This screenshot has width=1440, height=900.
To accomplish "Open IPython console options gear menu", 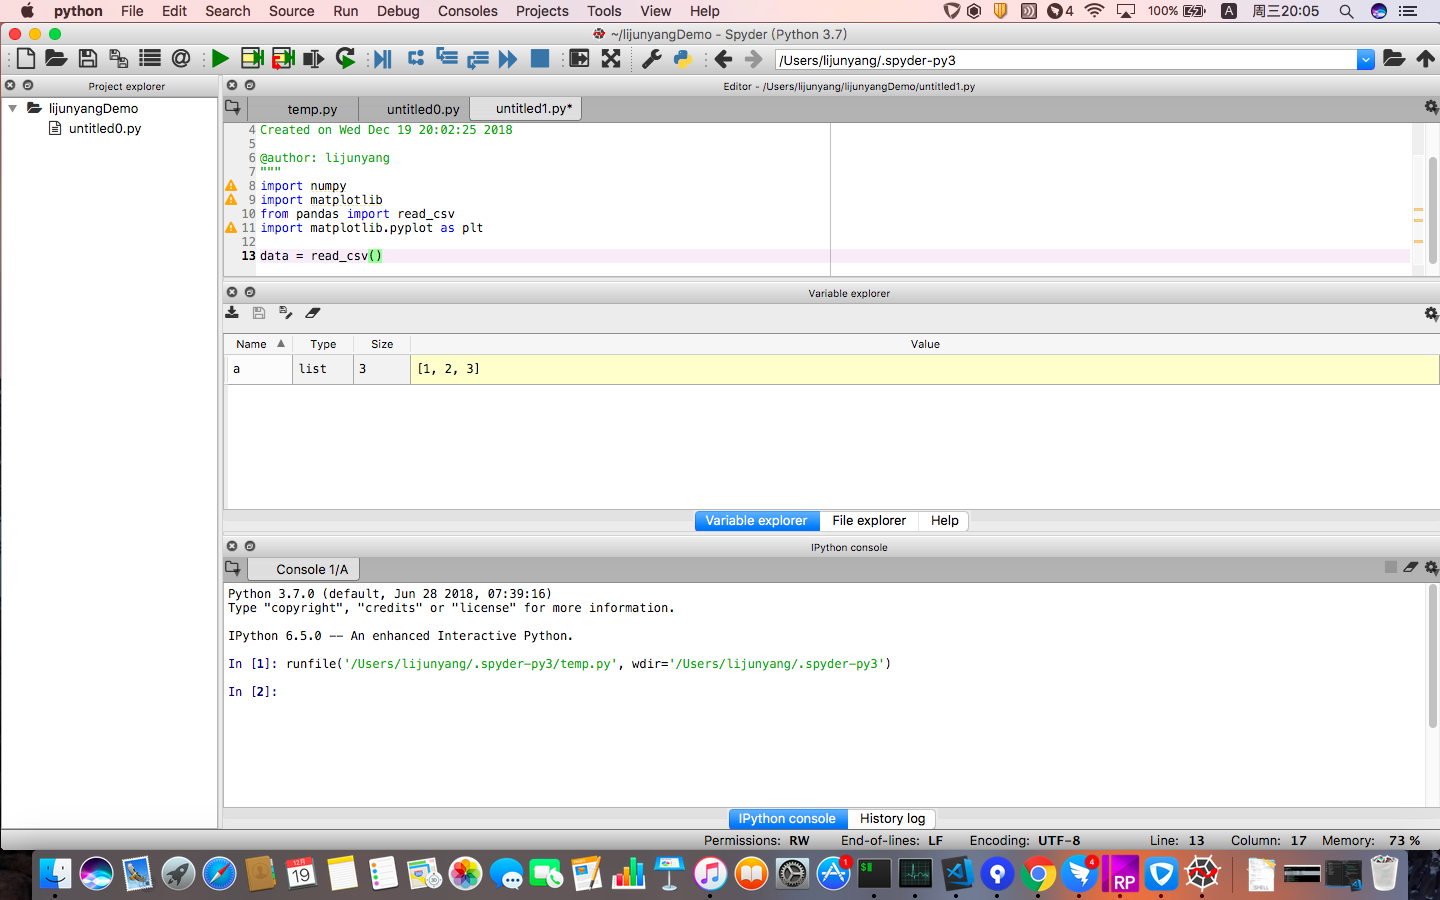I will coord(1431,567).
